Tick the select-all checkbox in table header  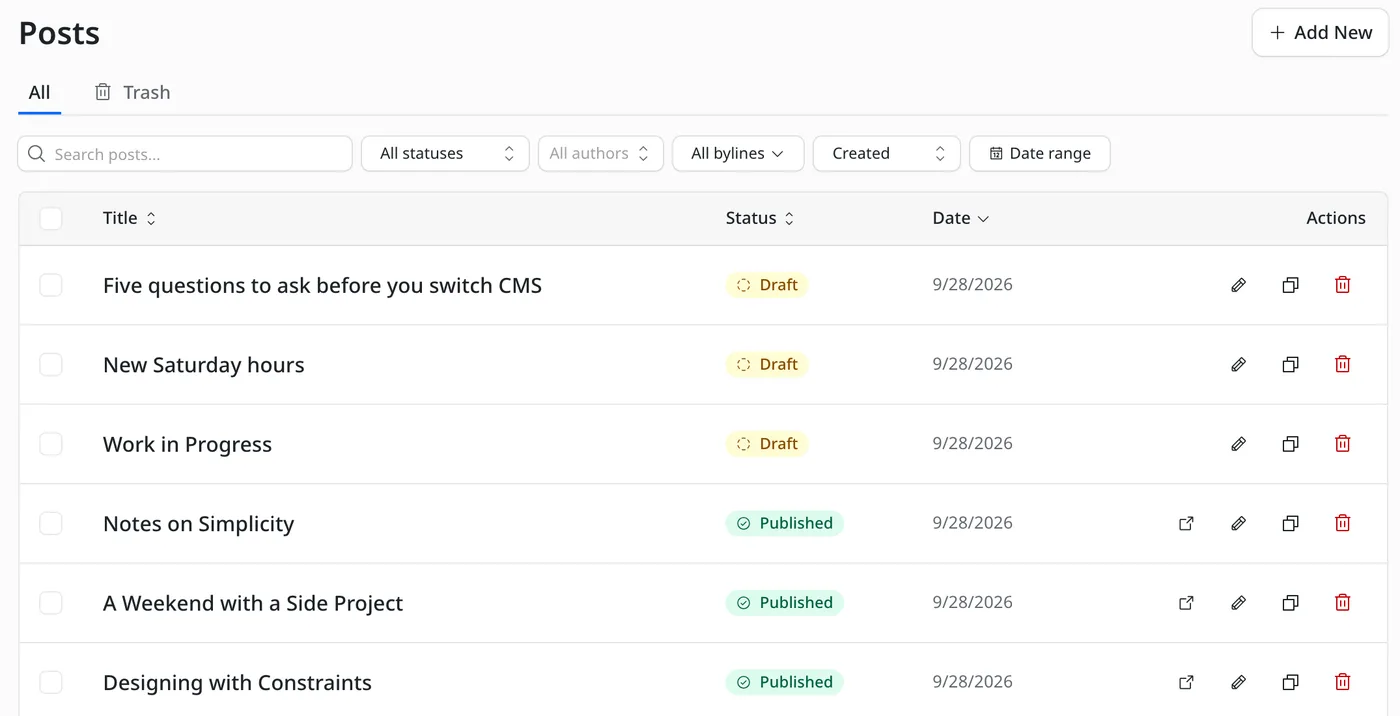pyautogui.click(x=51, y=218)
